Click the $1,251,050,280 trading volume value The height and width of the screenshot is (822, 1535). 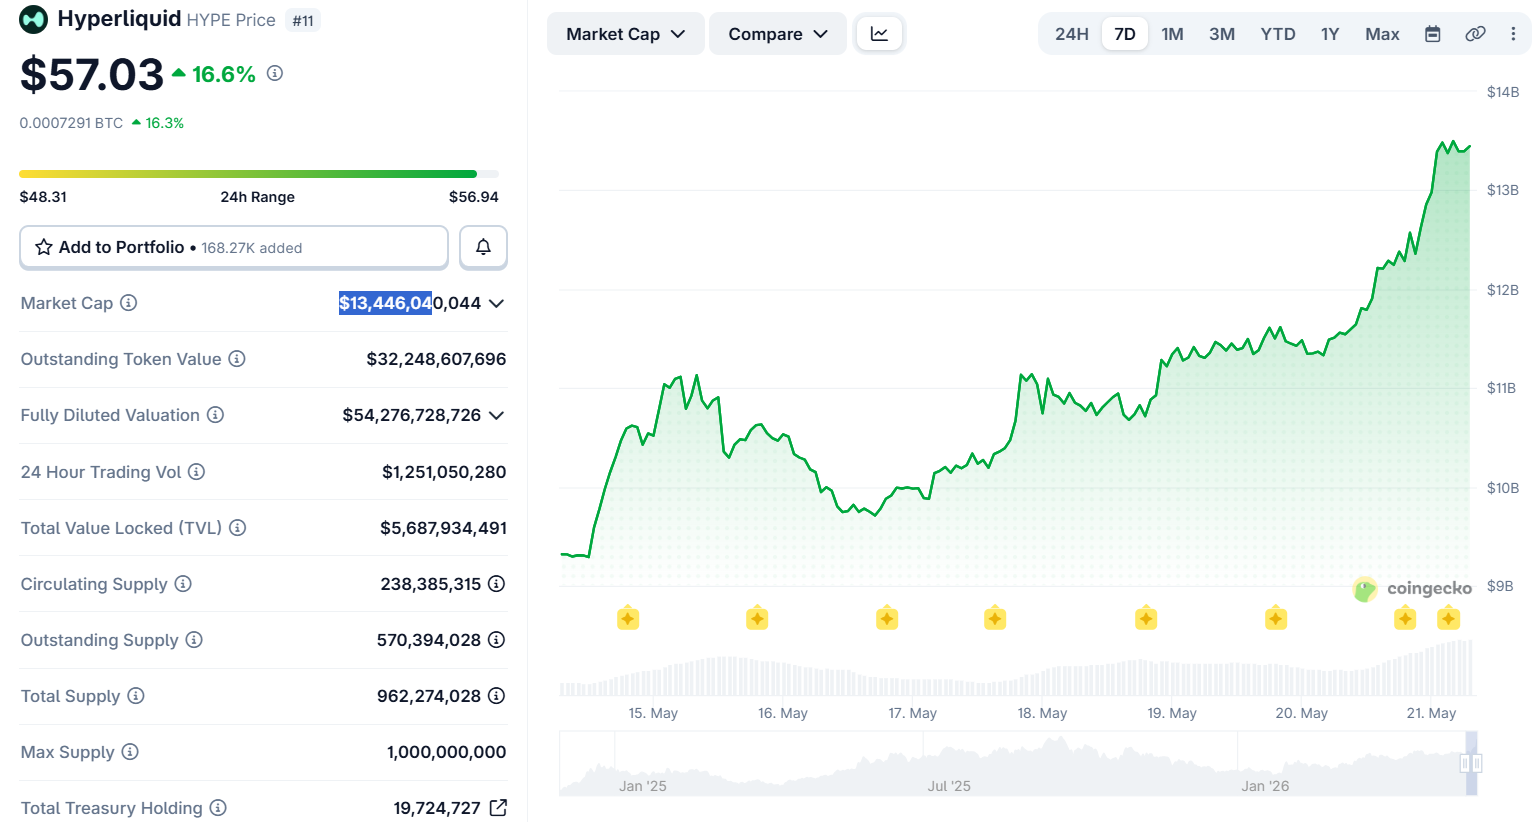pos(444,471)
